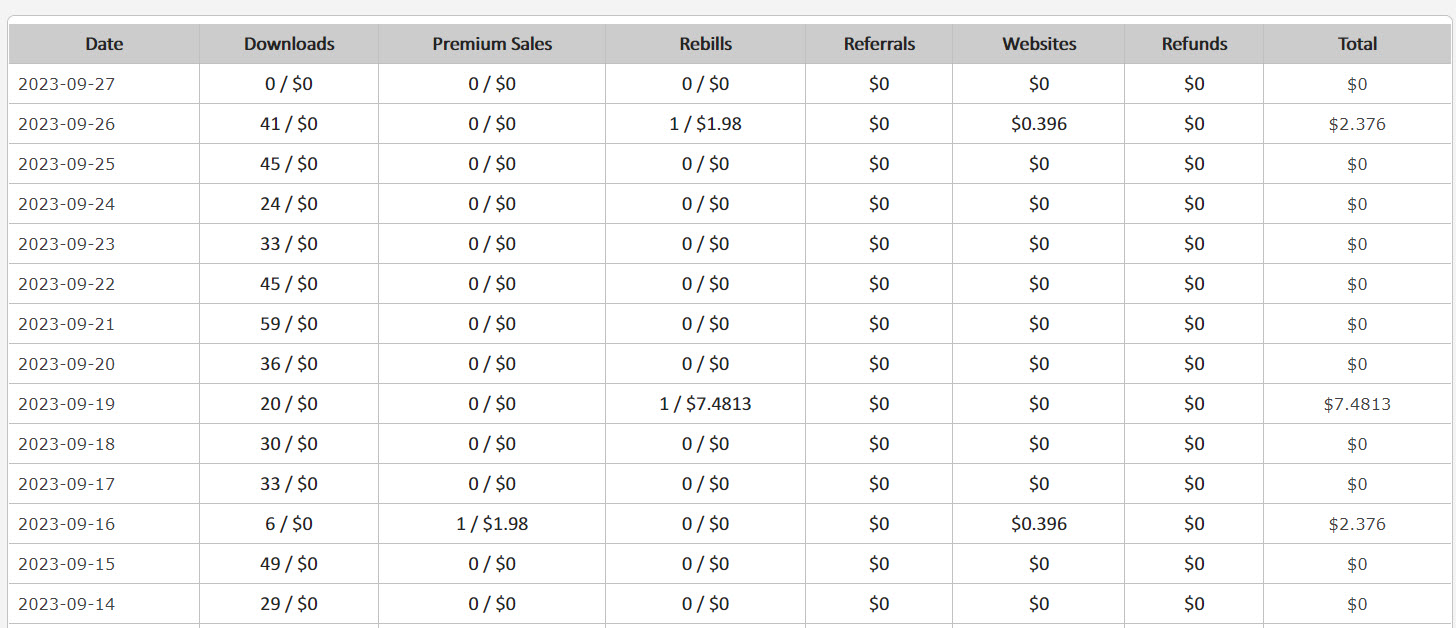The image size is (1456, 628).
Task: Click the Premium Sales column header
Action: (492, 44)
